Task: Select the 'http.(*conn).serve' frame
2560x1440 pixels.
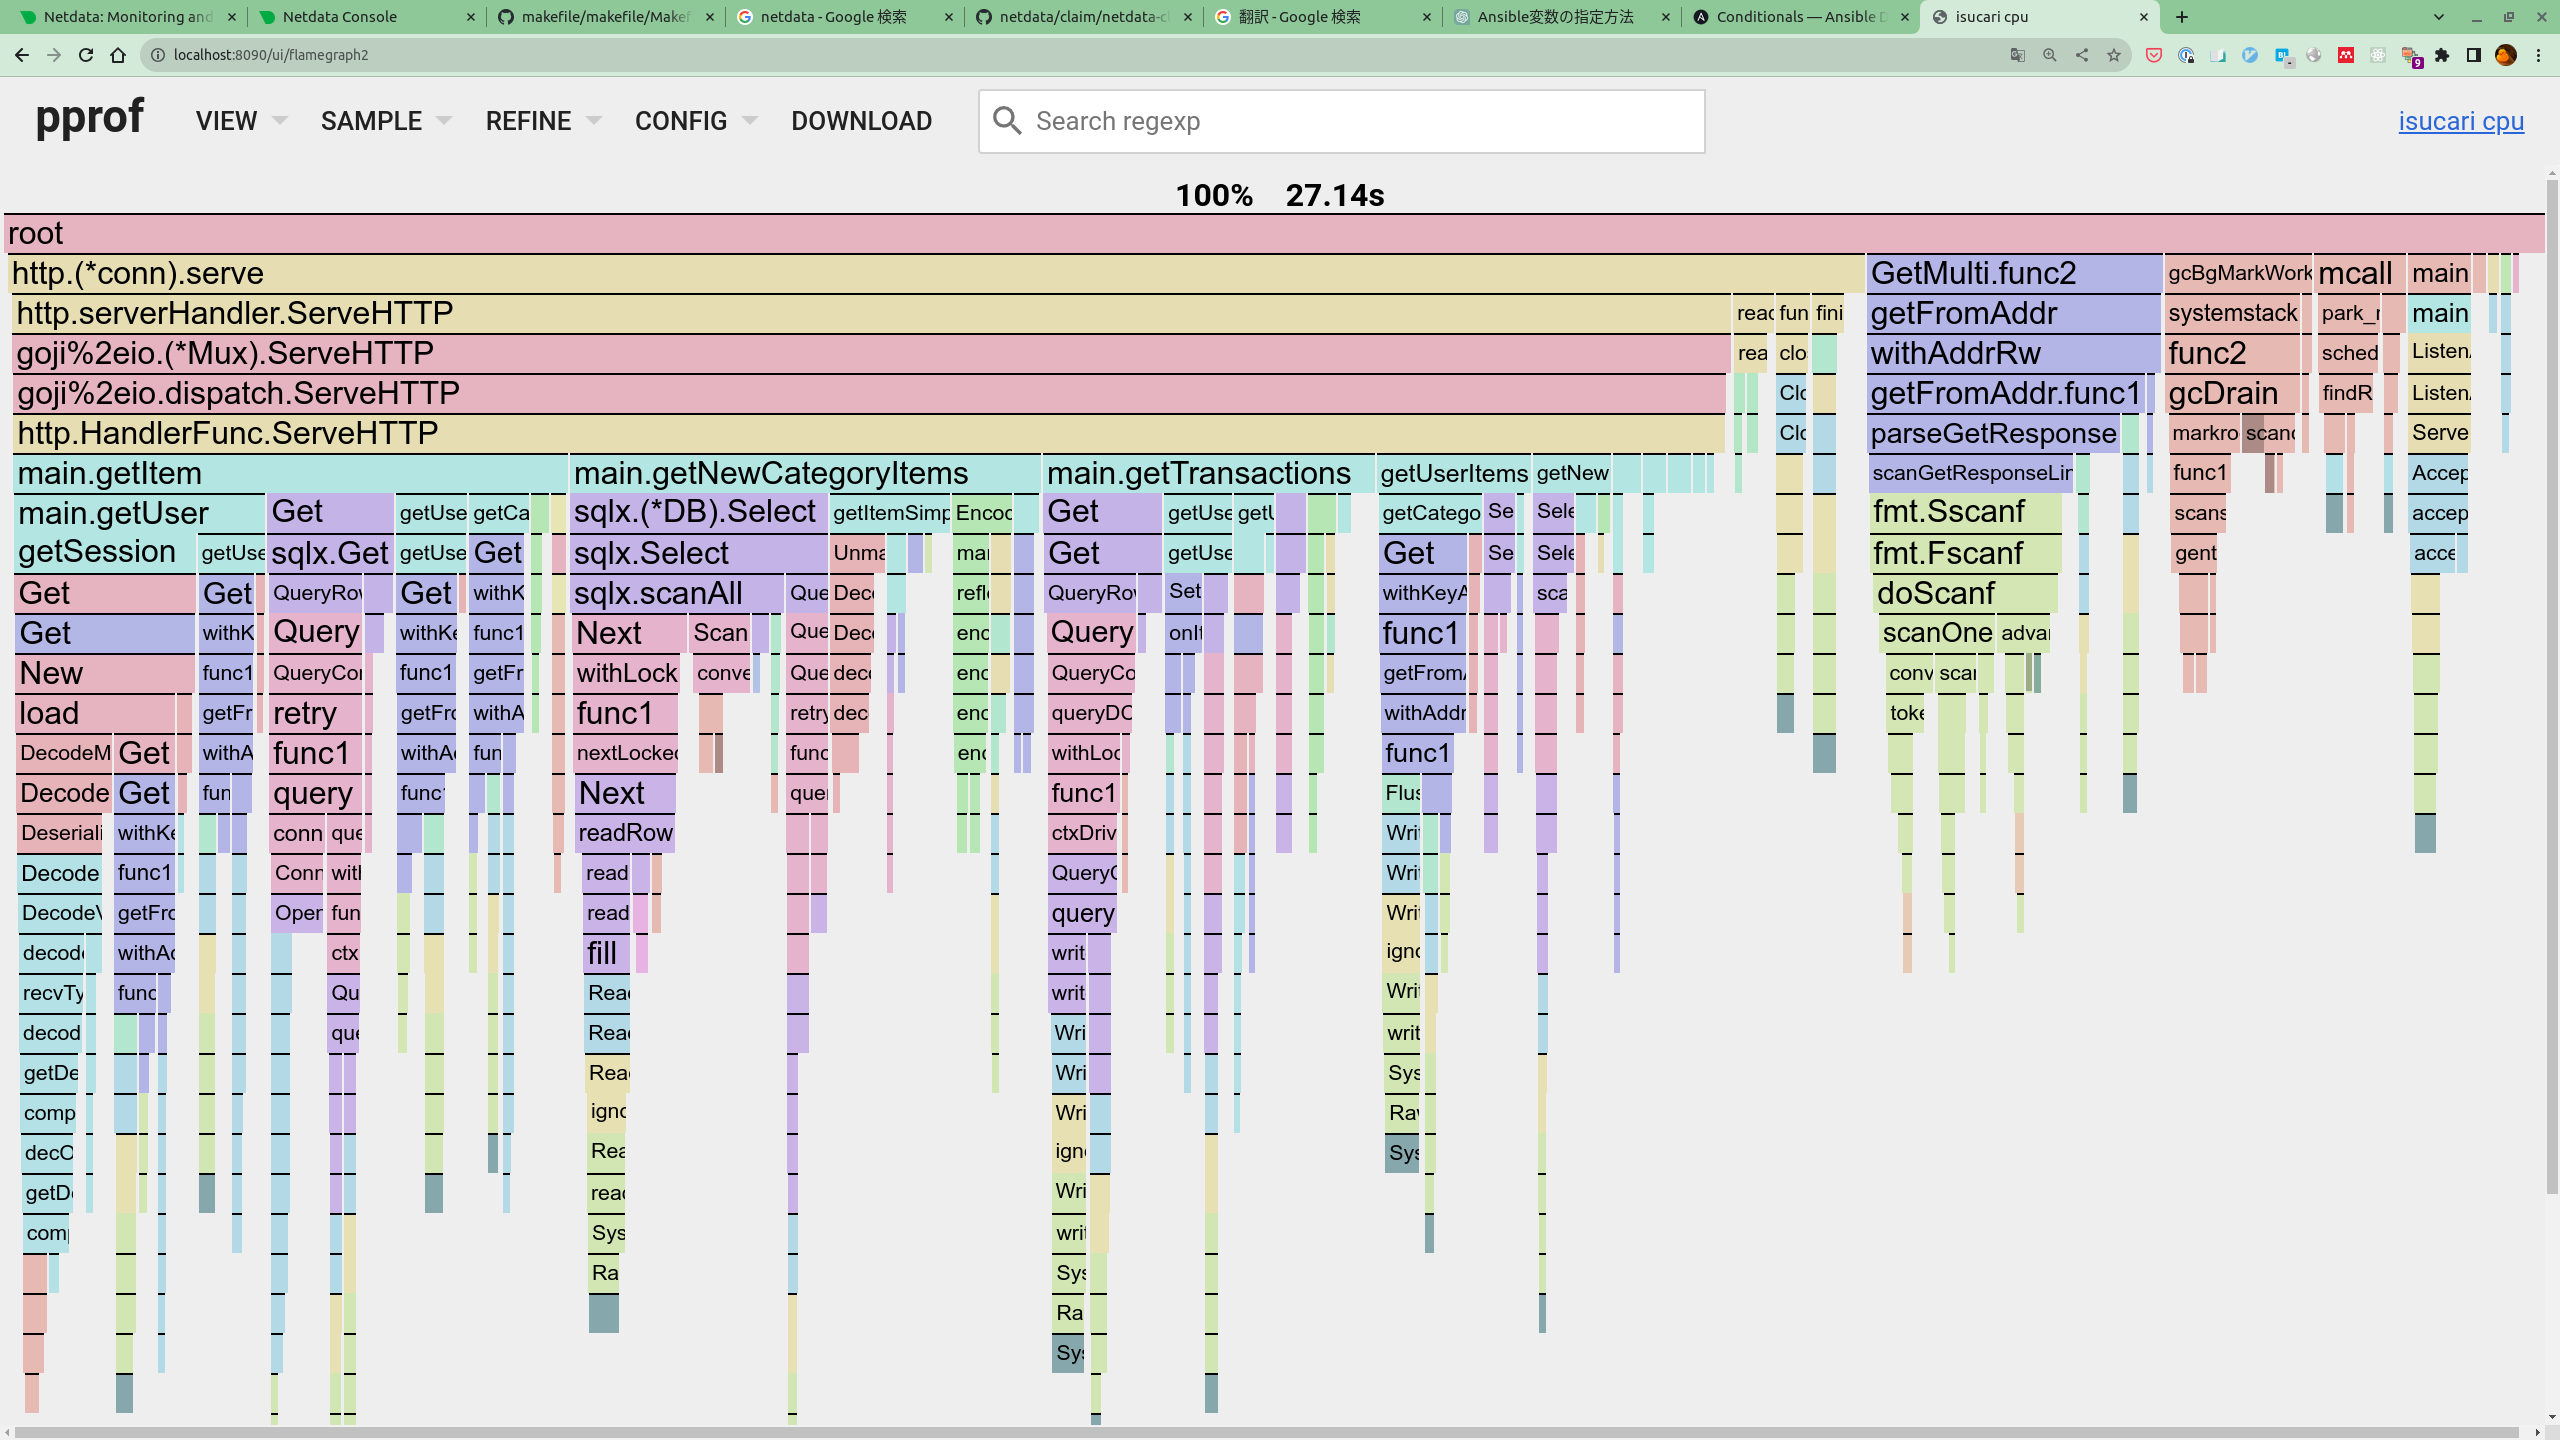Action: (x=936, y=273)
